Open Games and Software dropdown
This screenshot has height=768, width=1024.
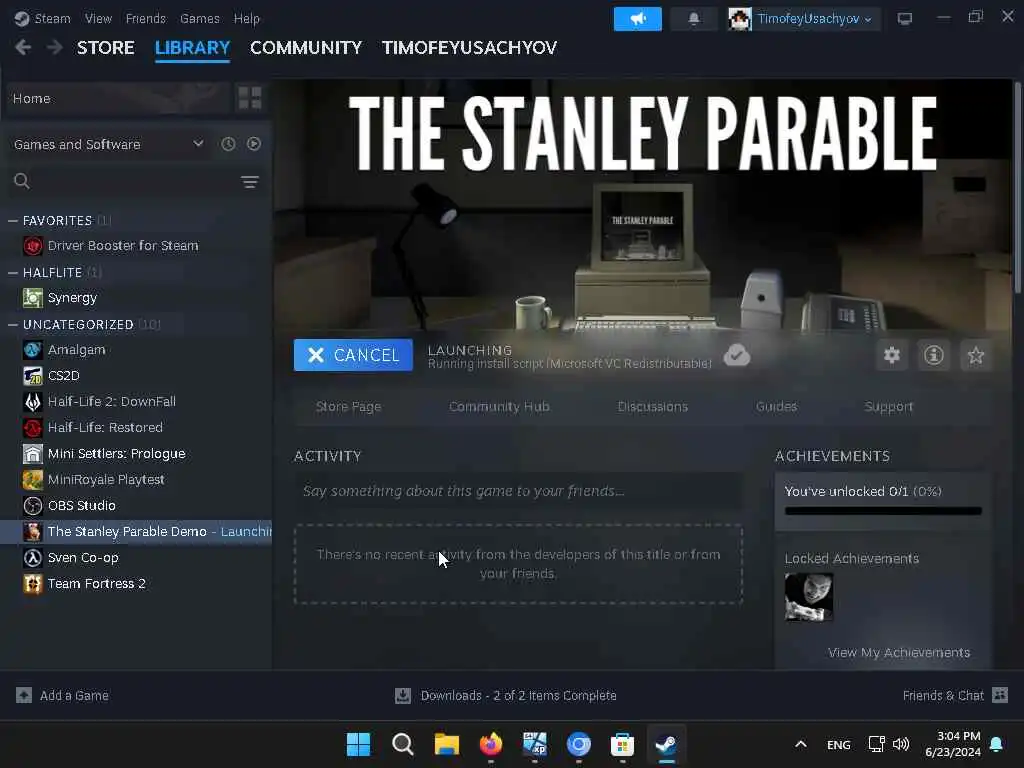pos(109,144)
